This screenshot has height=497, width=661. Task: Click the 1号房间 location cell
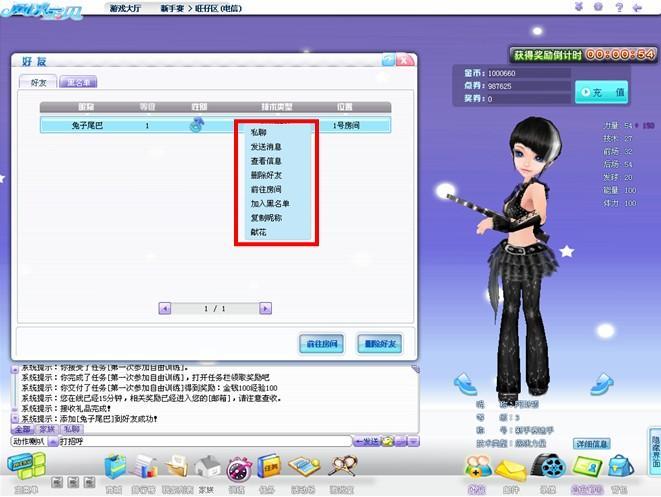(346, 125)
